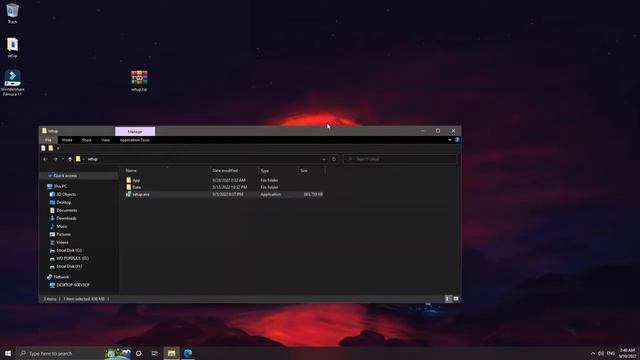Open the File tab in Explorer ribbon

[x=48, y=140]
